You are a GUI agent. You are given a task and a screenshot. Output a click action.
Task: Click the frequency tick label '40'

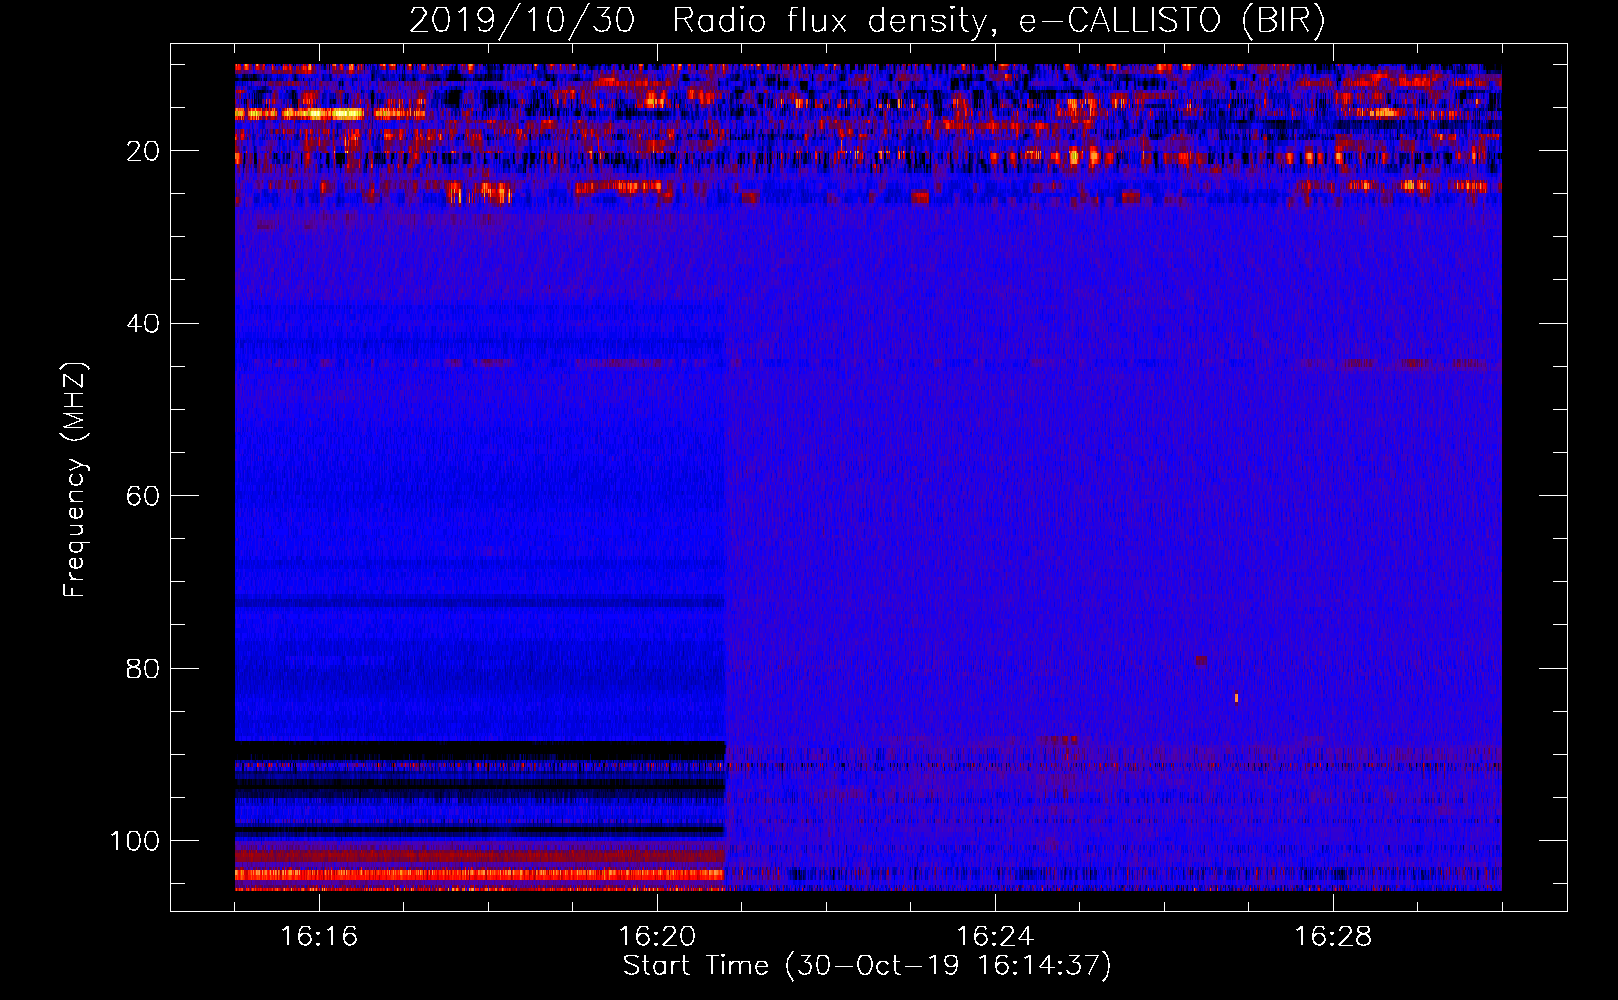tap(144, 324)
